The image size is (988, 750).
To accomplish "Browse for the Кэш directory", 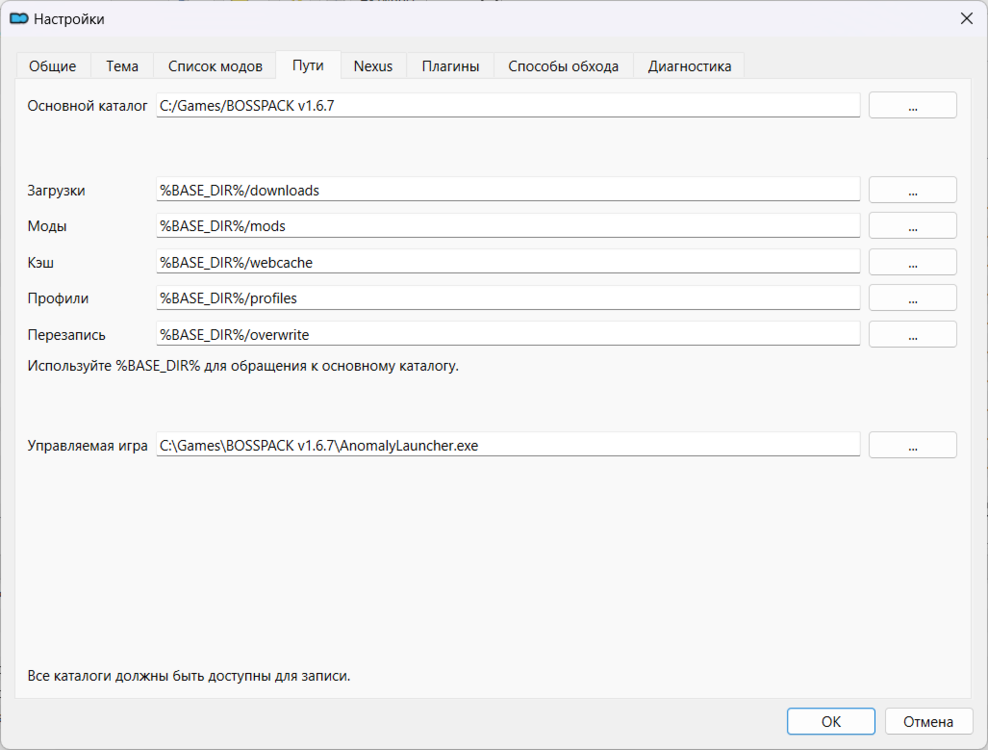I will (x=912, y=262).
